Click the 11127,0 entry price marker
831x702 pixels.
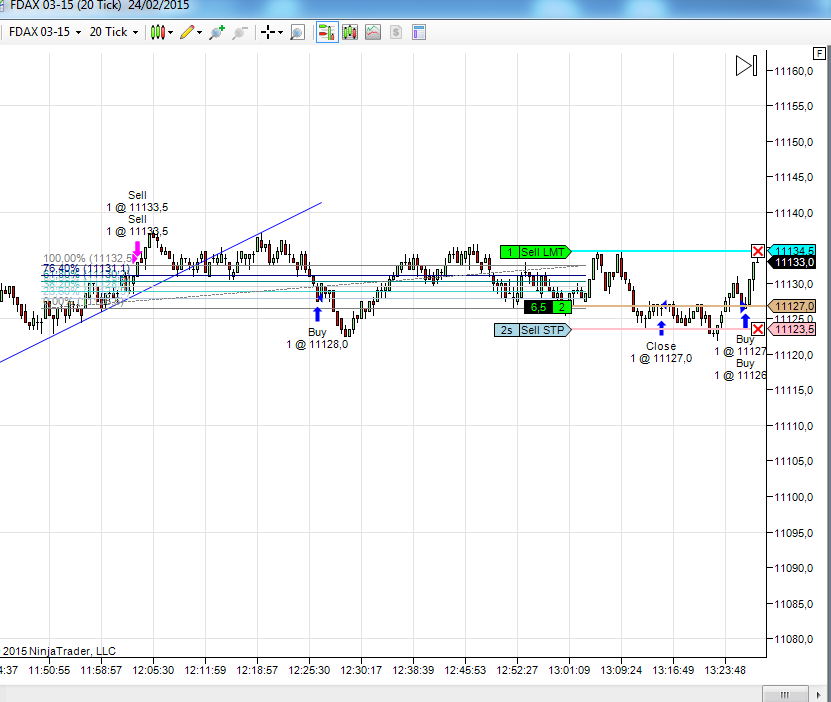pos(792,306)
